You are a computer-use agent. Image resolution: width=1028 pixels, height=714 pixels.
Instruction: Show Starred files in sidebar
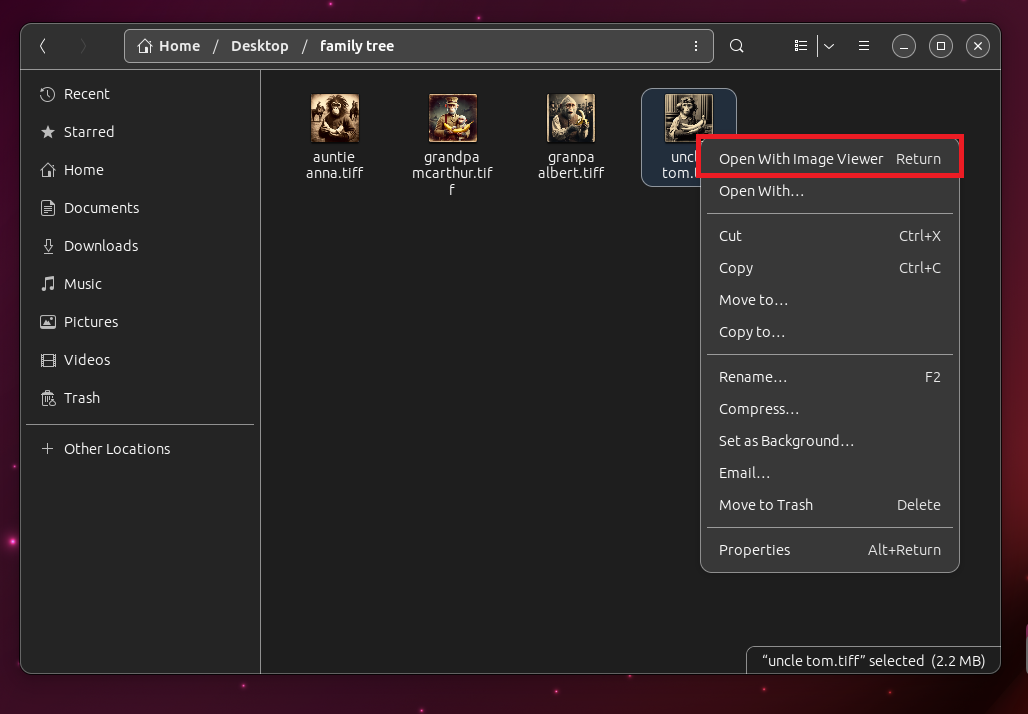click(88, 131)
